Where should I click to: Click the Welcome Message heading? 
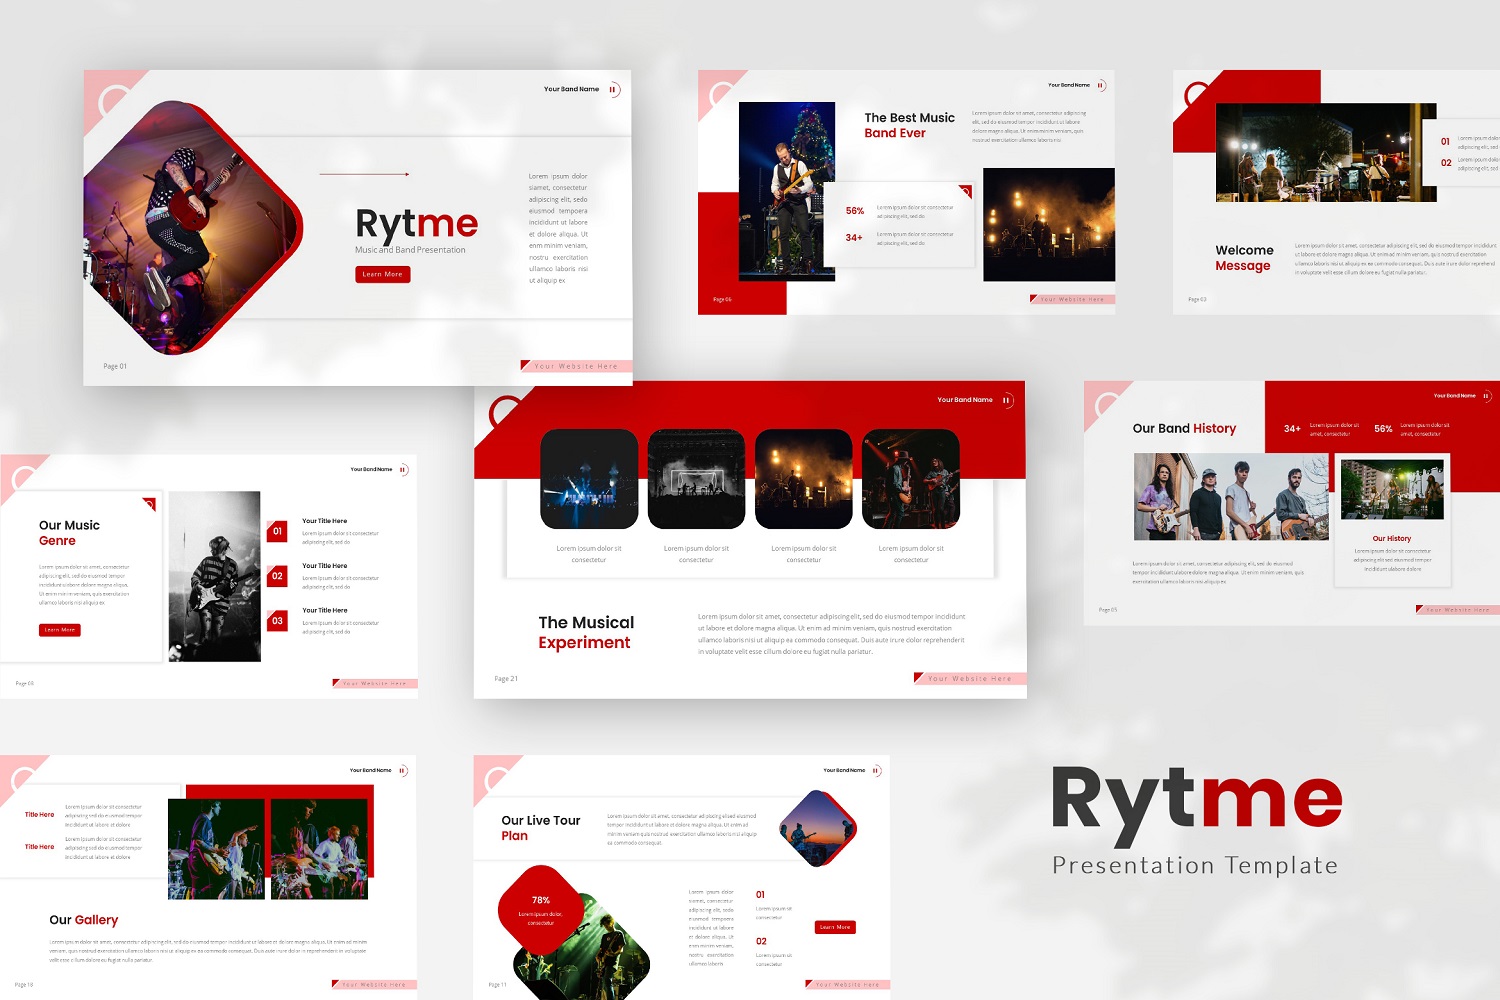[x=1245, y=258]
